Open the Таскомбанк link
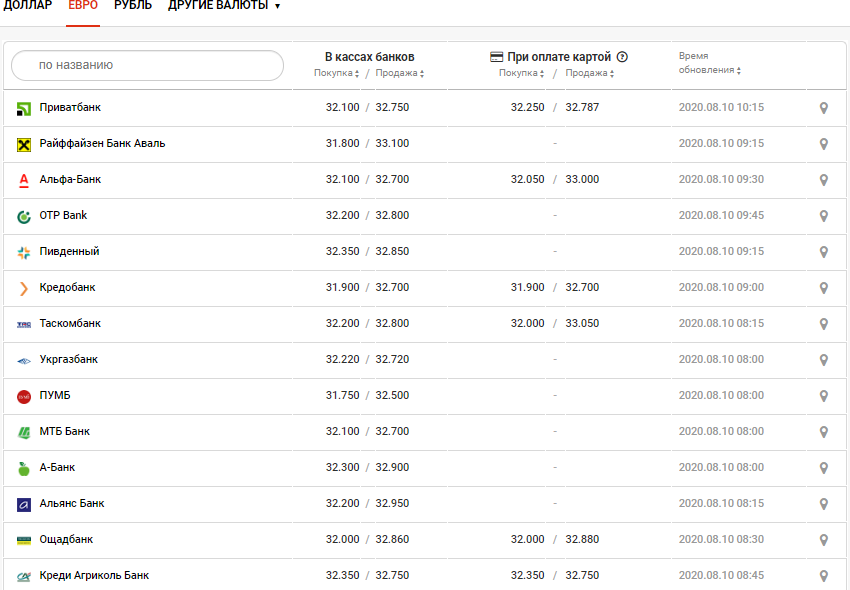The width and height of the screenshot is (850, 590). click(x=70, y=323)
